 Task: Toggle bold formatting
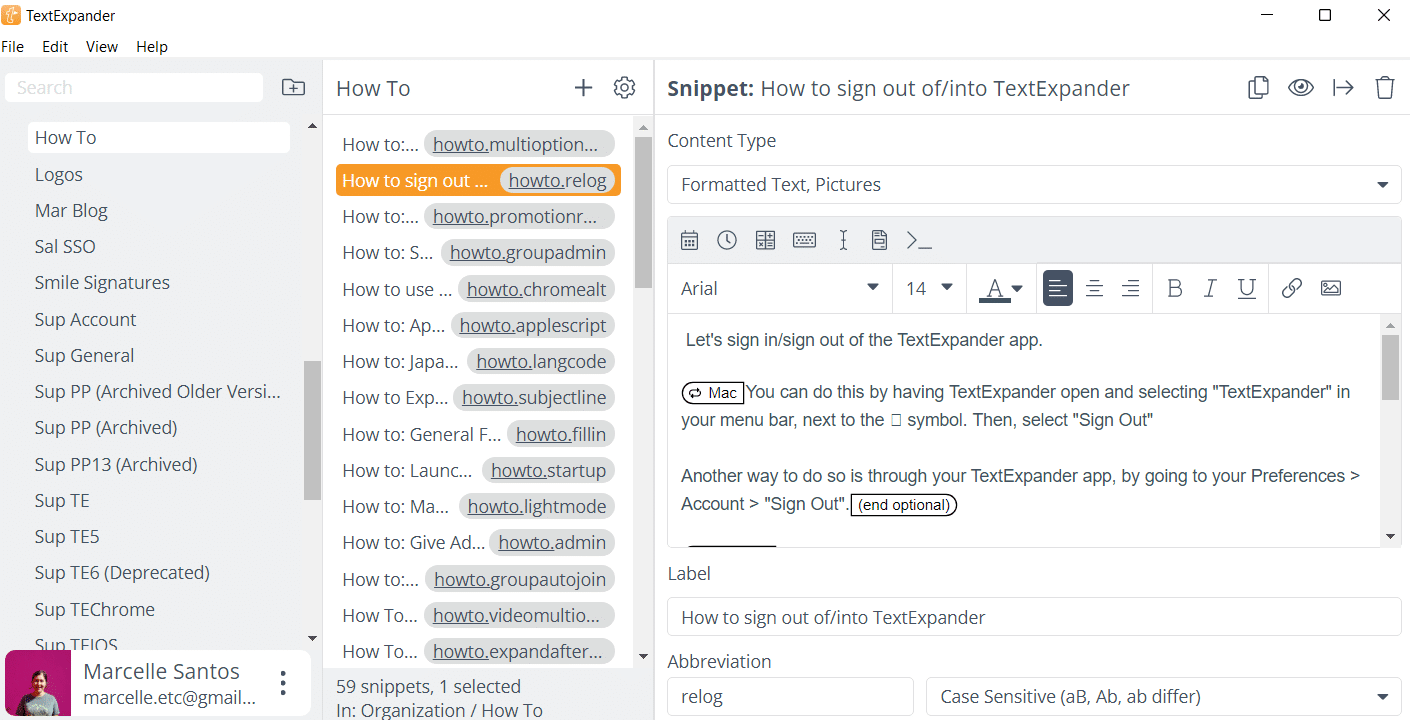pyautogui.click(x=1174, y=288)
